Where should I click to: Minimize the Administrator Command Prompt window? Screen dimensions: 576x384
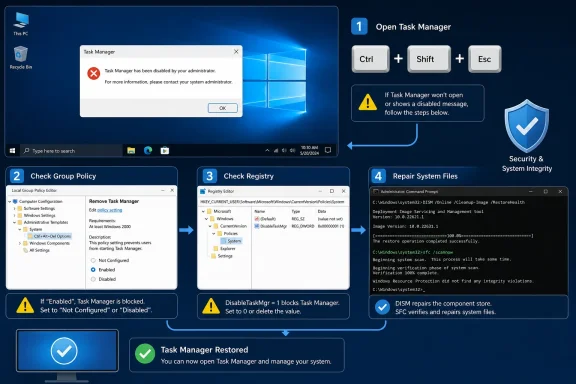pos(531,191)
